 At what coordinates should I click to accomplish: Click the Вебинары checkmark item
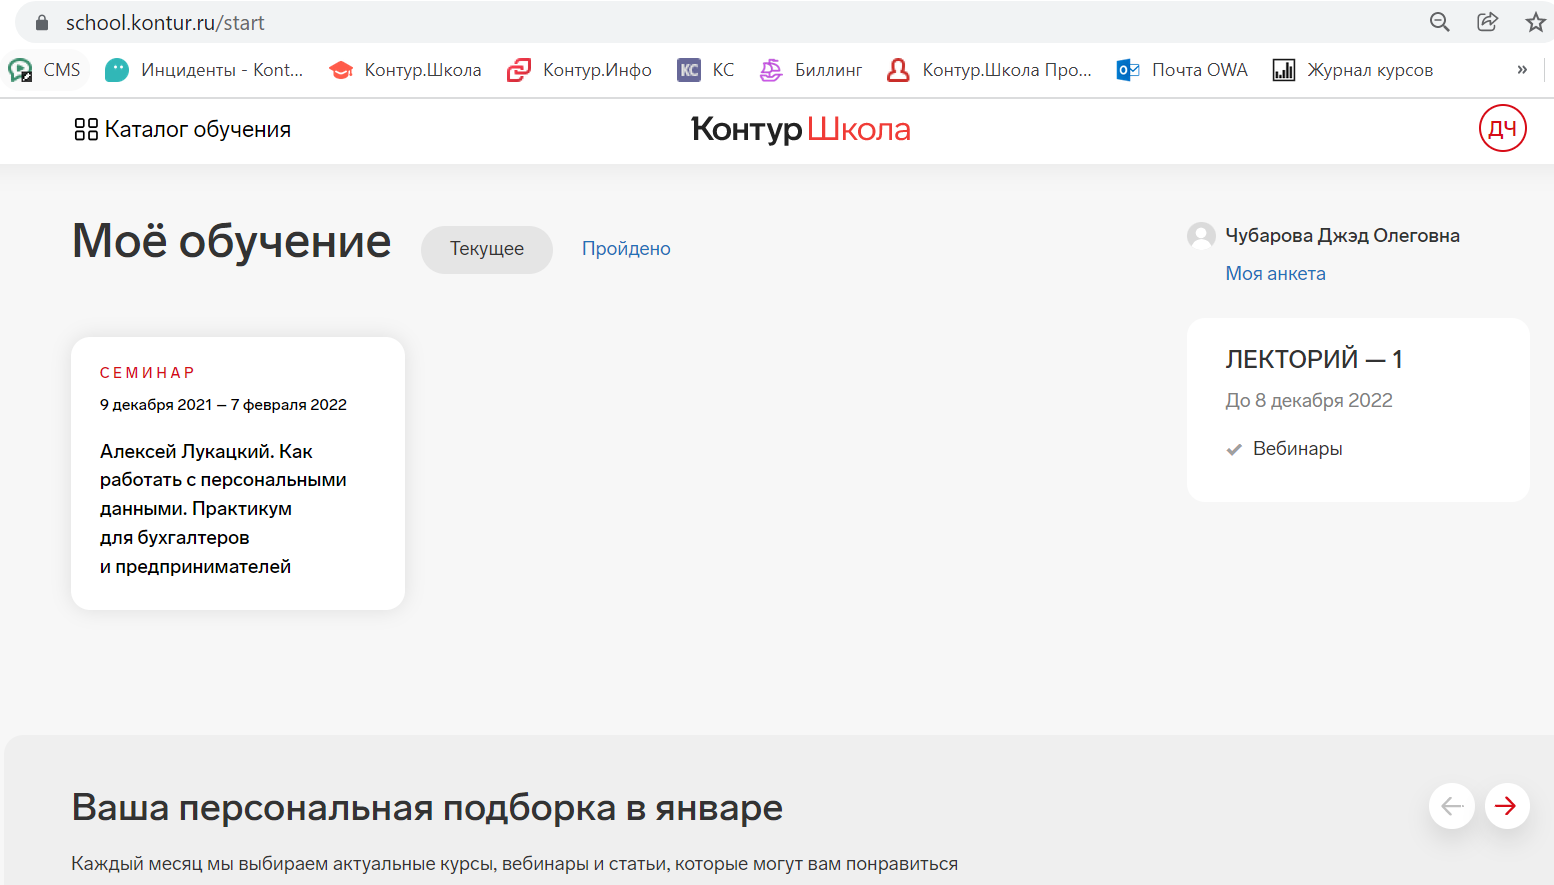click(1285, 449)
